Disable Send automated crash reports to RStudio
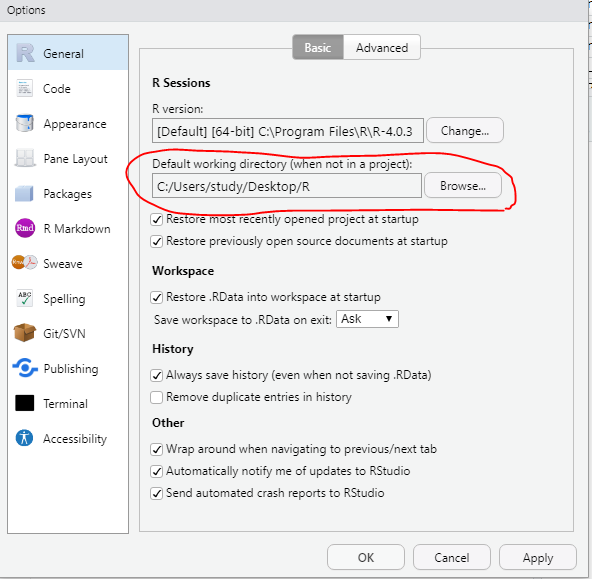Screen dimensions: 592x579 156,493
